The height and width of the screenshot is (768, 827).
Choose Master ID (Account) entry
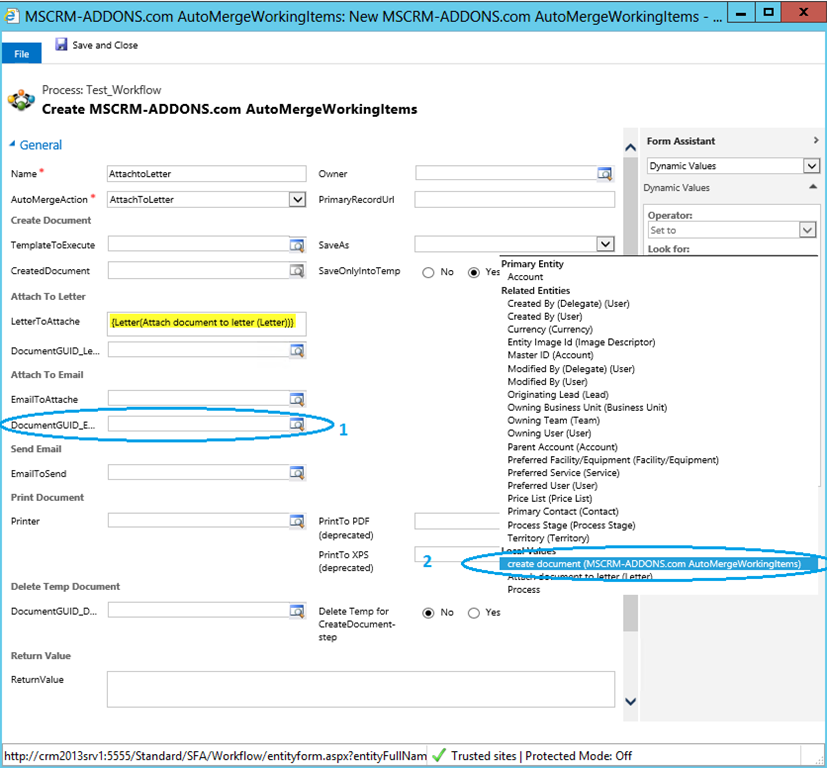coord(551,355)
